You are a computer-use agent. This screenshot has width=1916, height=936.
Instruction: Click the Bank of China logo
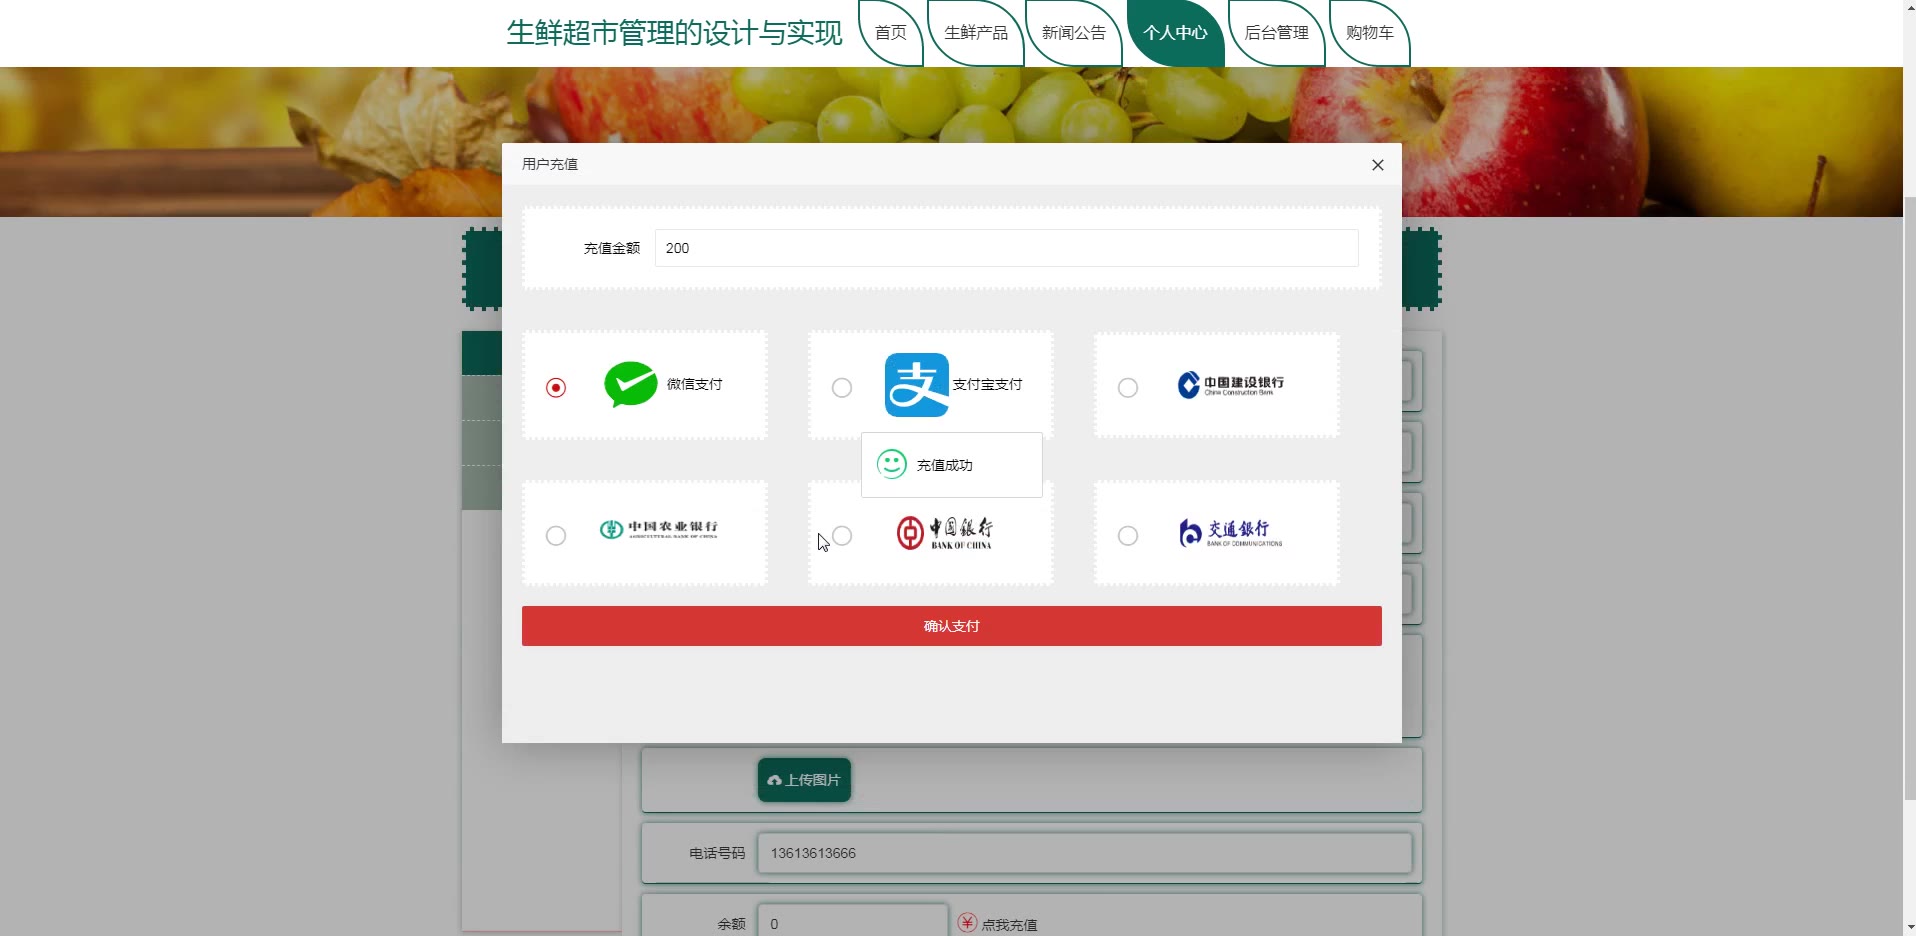pyautogui.click(x=945, y=533)
